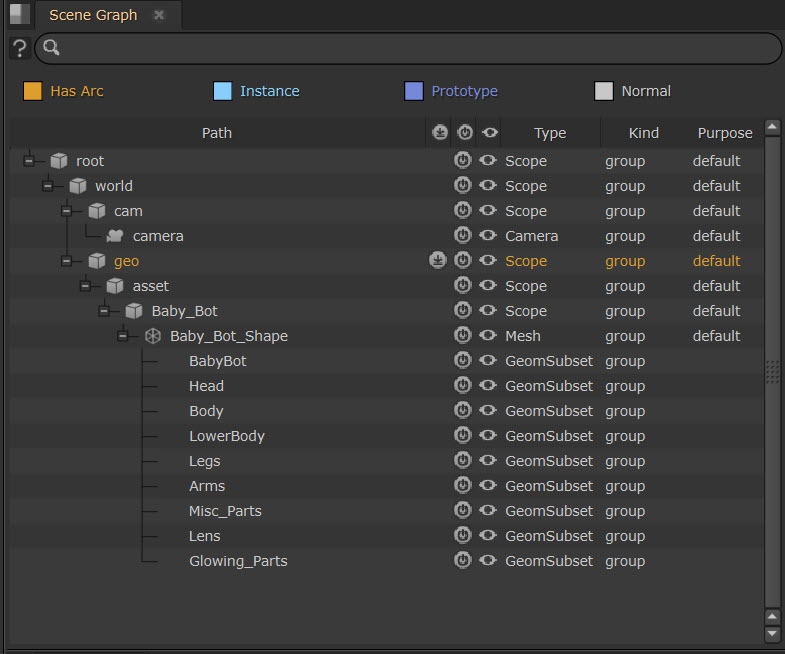Collapse the Baby_Bot_Shape mesh node
The image size is (785, 654).
[123, 336]
